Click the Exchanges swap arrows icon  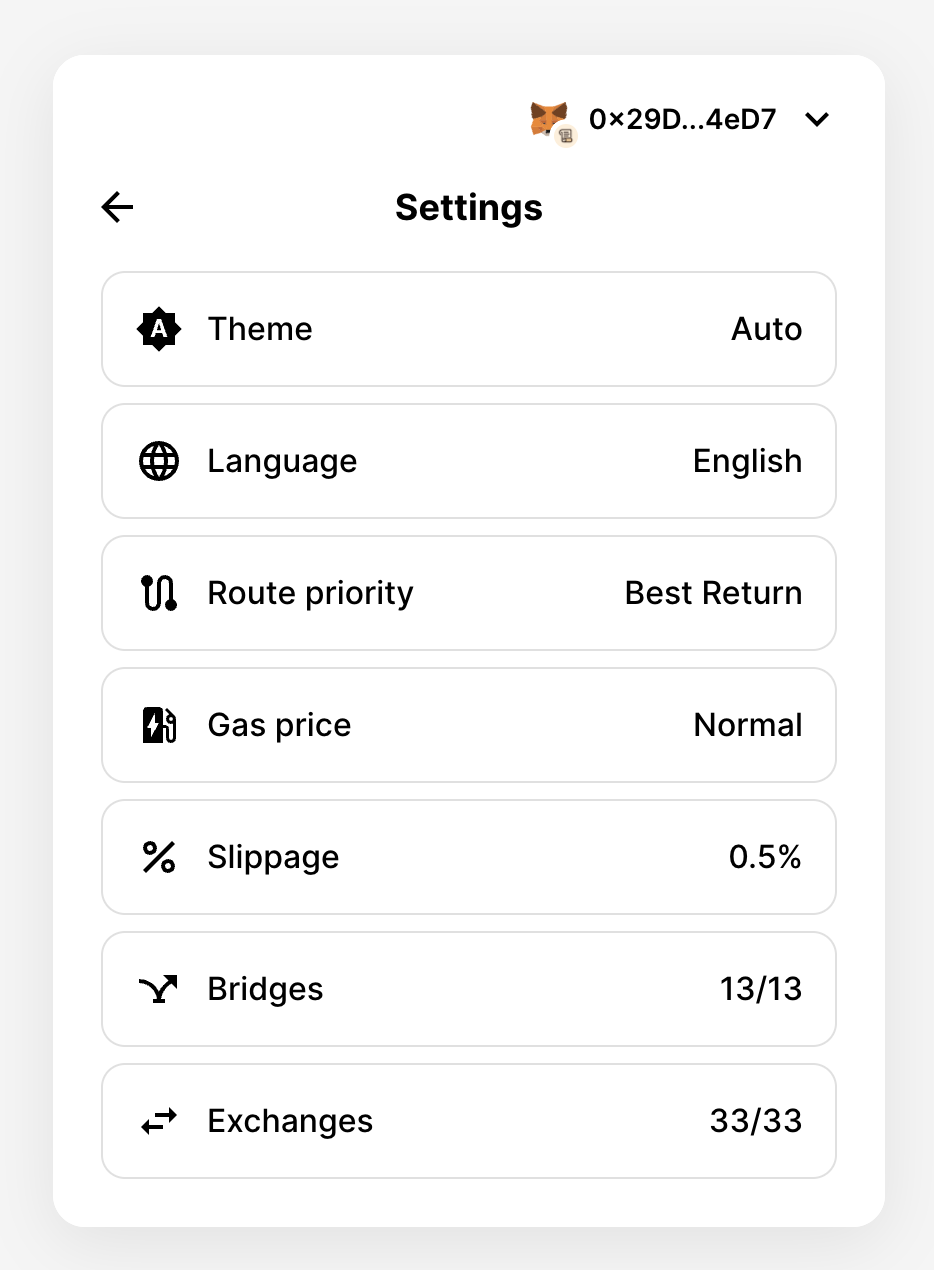(x=158, y=1121)
